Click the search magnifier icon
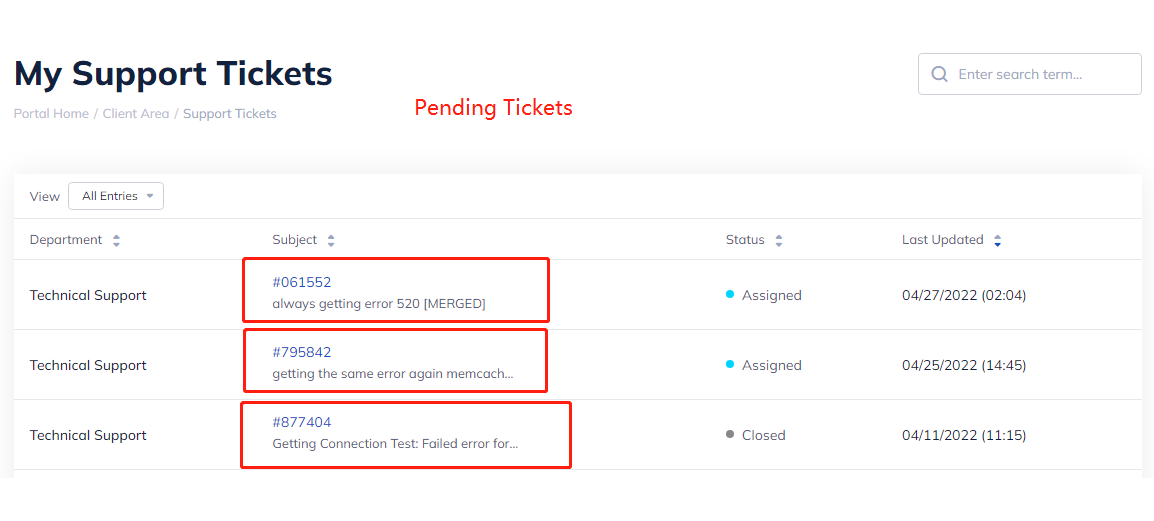The width and height of the screenshot is (1154, 521). click(939, 74)
